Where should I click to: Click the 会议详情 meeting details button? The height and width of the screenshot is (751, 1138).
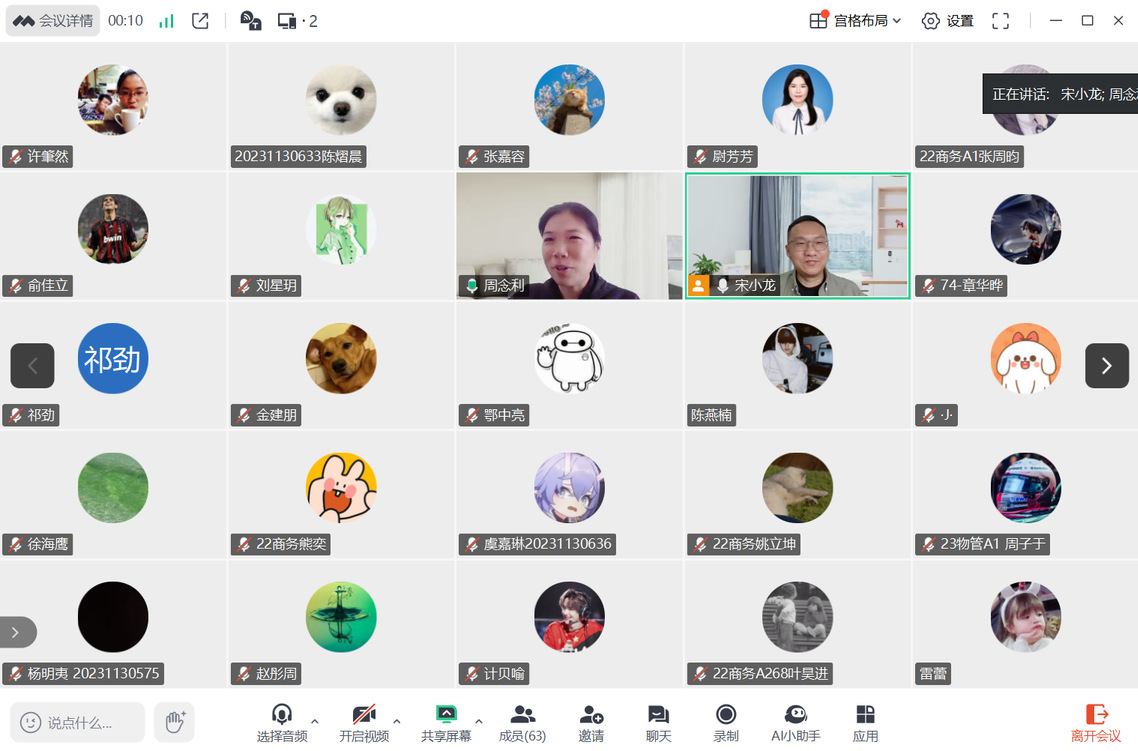point(53,21)
